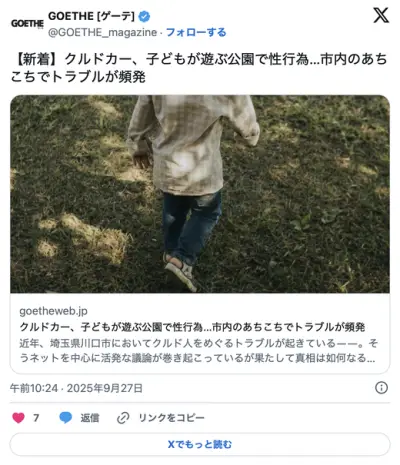Screen dimensions: 400x465
Task: Click the article description snippet text
Action: [x=198, y=350]
